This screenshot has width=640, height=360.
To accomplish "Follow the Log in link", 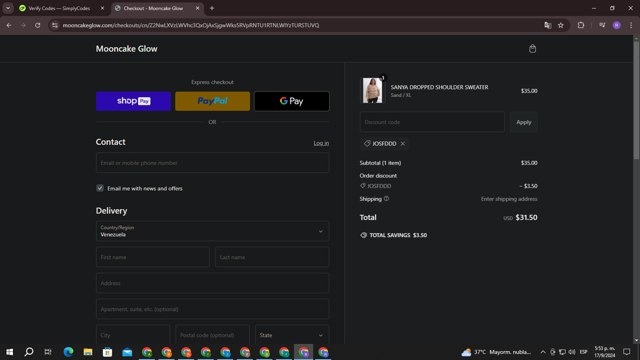I will coord(321,143).
